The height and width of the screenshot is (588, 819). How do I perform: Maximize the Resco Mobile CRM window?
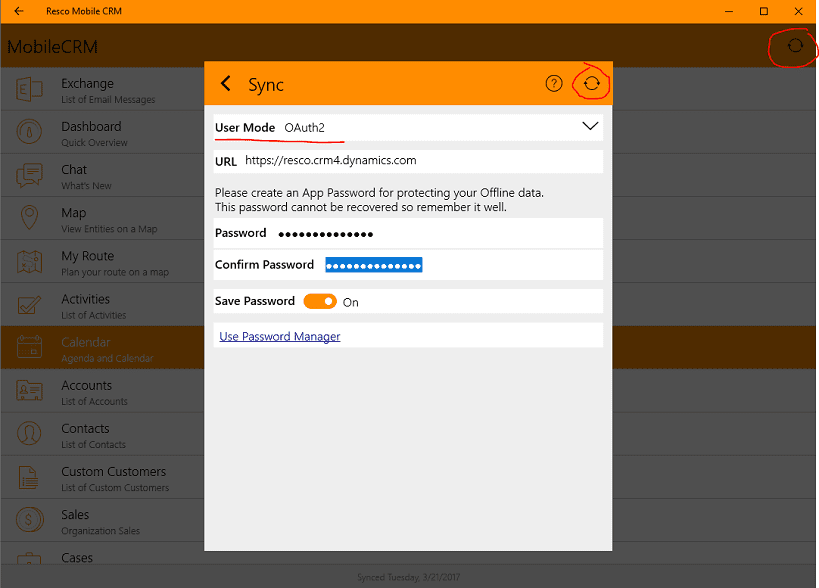tap(764, 11)
